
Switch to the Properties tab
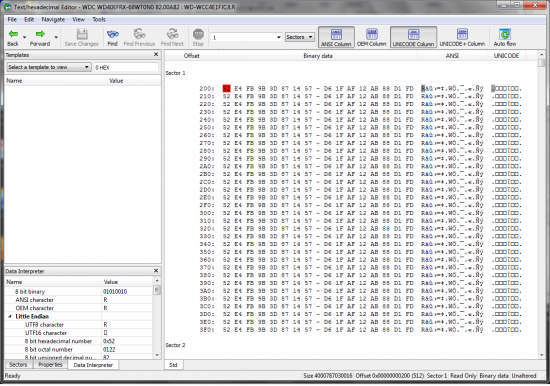(50, 365)
